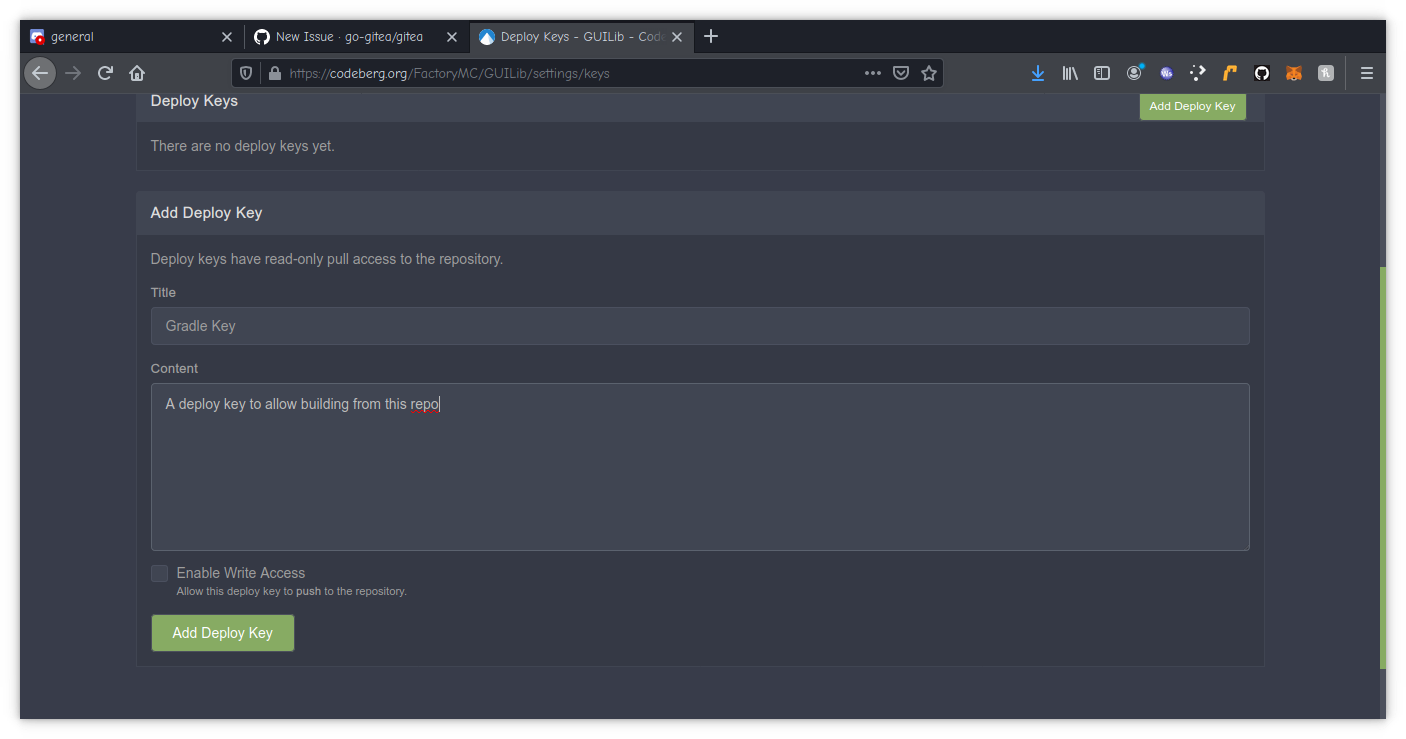Viewport: 1406px width, 739px height.
Task: Open the Library toolbar icon
Action: pos(1069,72)
